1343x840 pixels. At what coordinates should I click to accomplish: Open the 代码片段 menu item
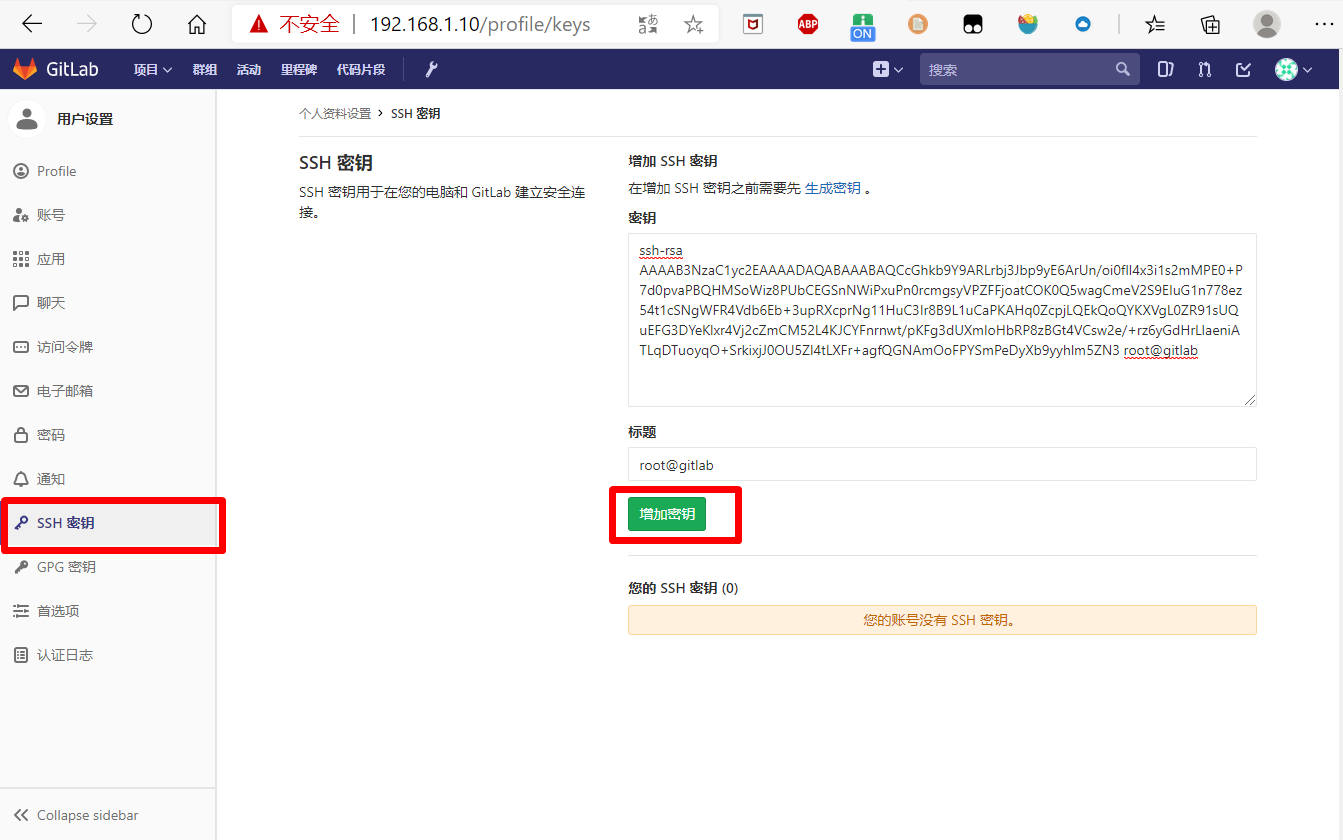tap(361, 69)
